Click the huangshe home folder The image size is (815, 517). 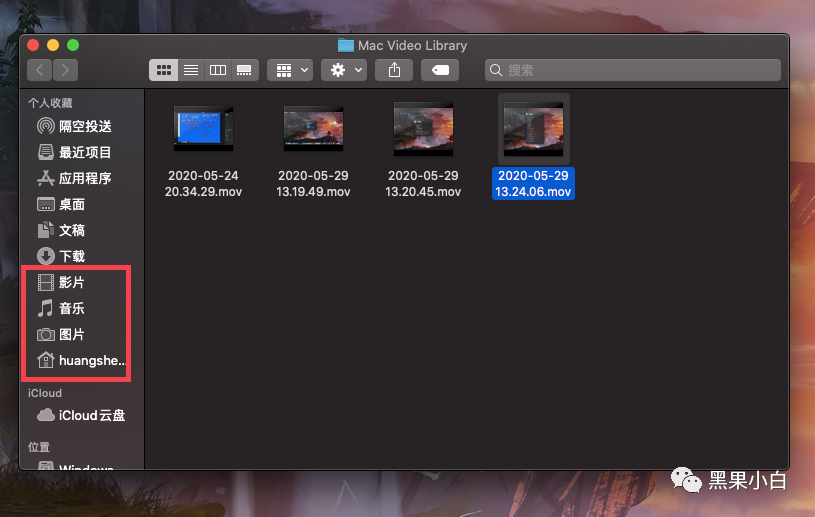tap(92, 360)
